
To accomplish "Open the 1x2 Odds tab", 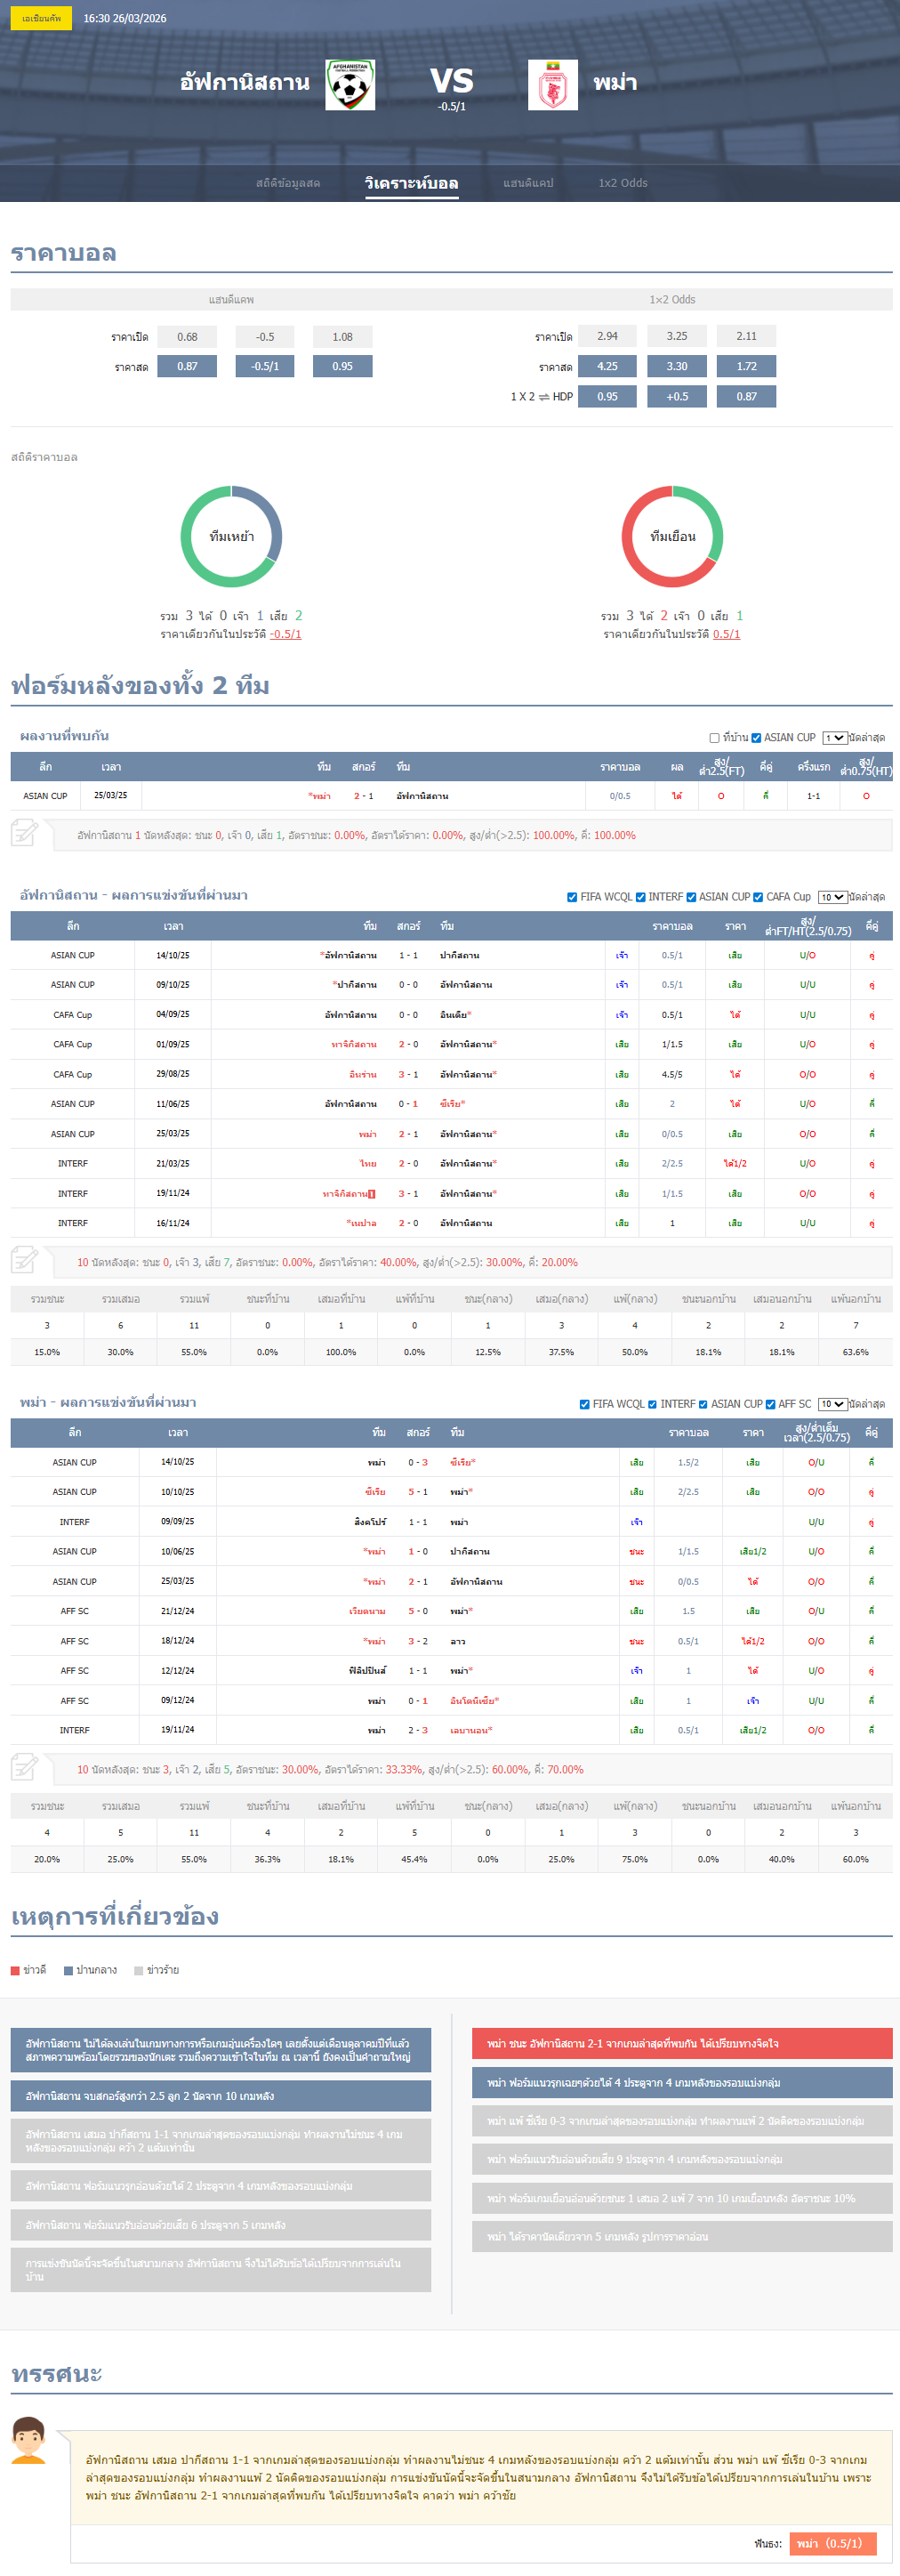I will tap(623, 183).
